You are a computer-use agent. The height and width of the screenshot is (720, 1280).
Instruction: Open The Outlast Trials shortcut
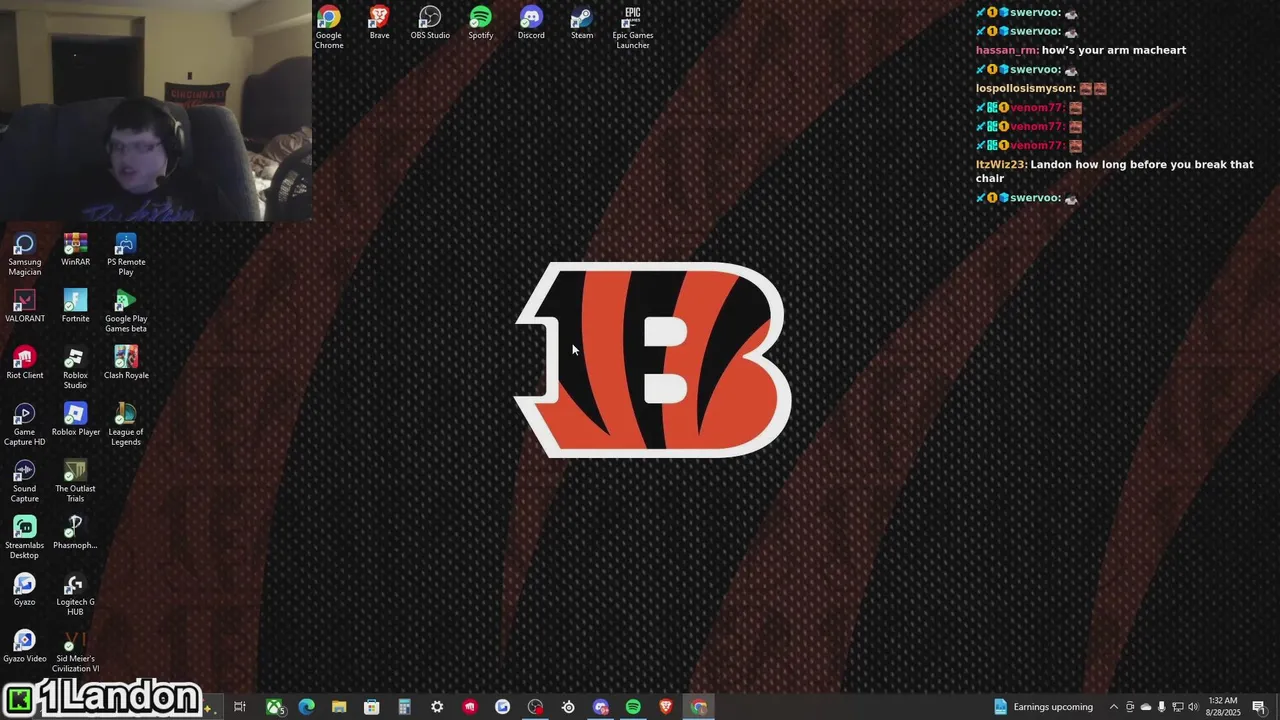(x=75, y=481)
